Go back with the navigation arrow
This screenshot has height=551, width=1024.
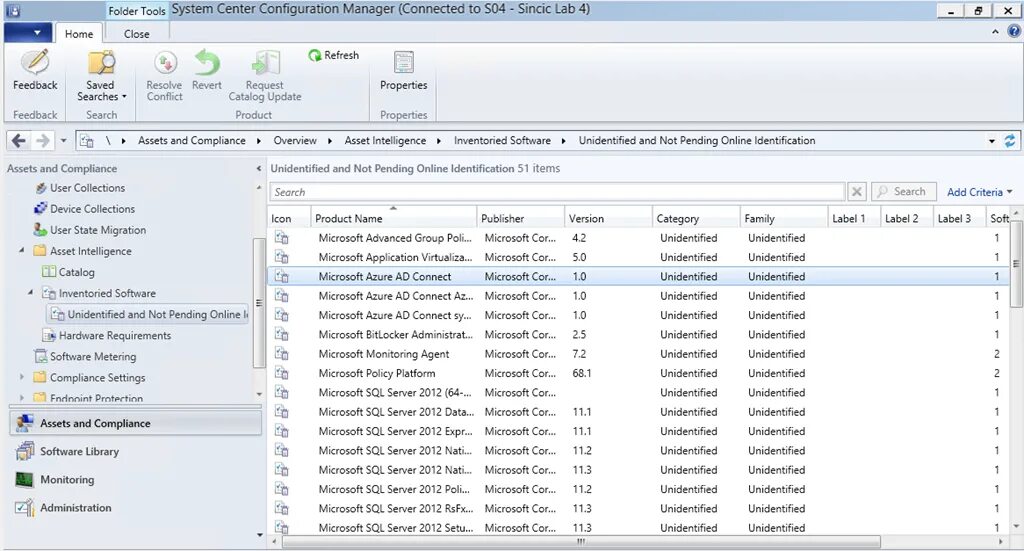19,140
